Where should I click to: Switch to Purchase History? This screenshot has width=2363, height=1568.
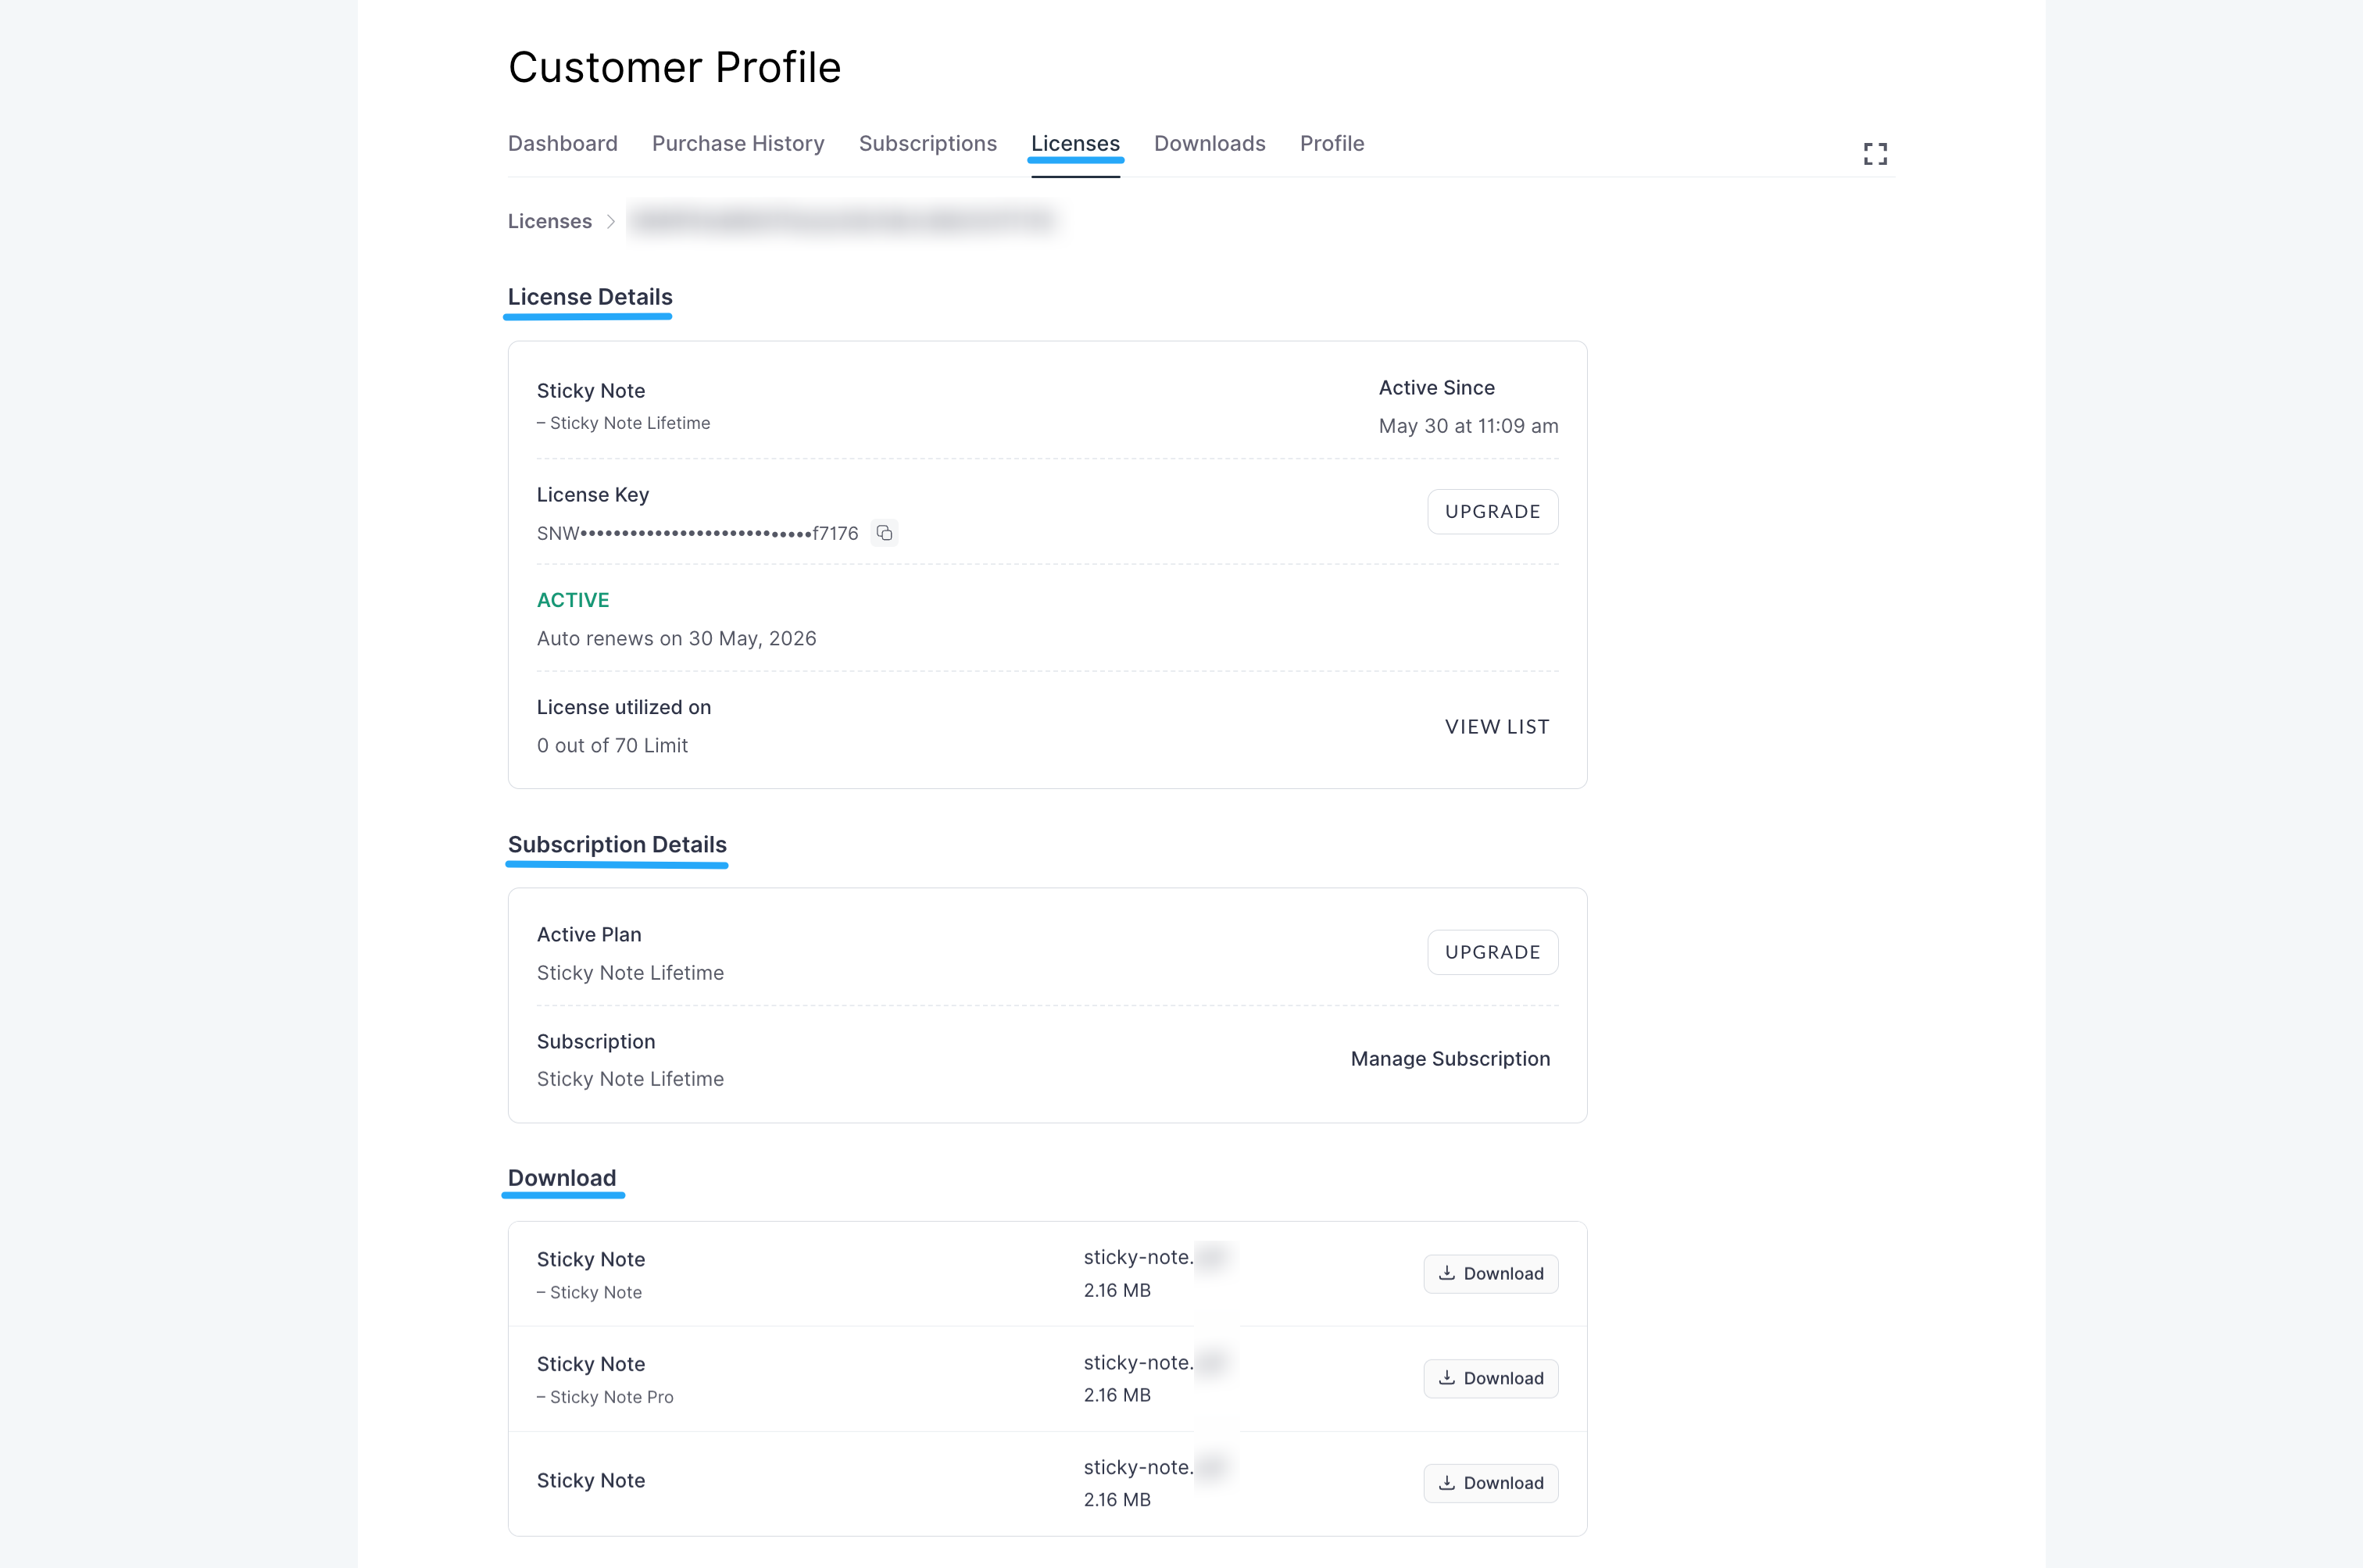738,144
